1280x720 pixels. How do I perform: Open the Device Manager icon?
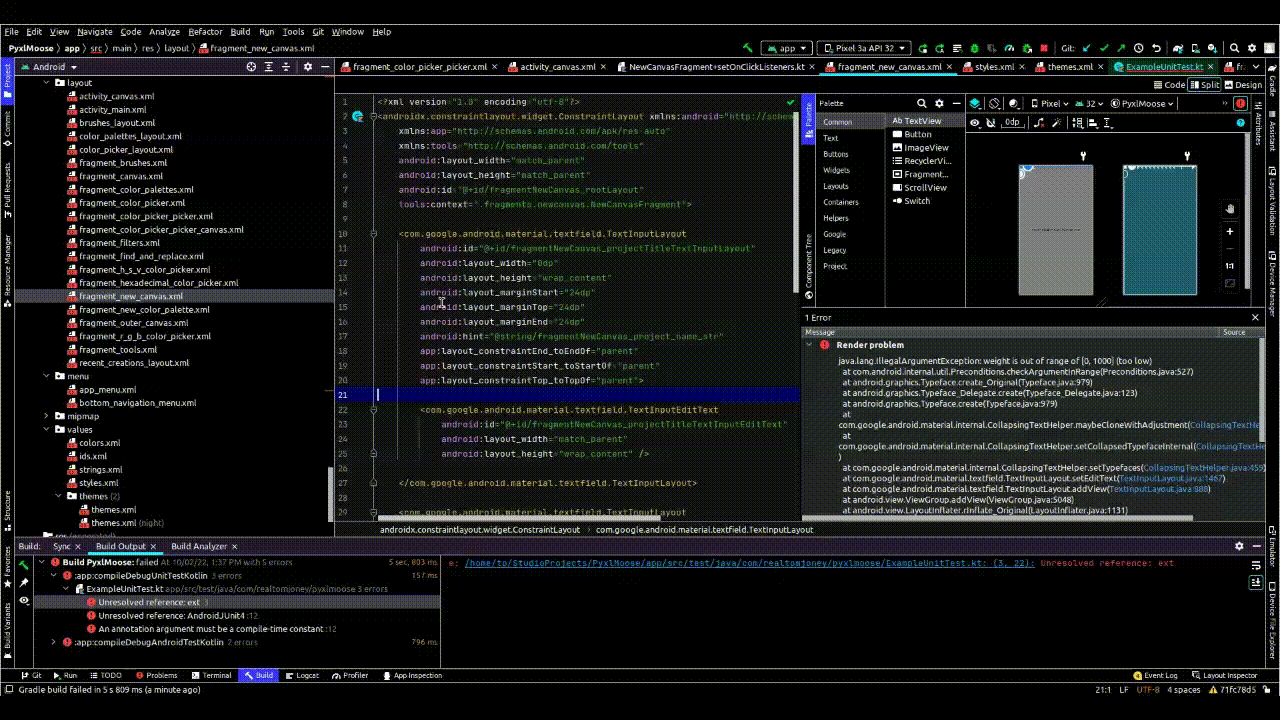[1196, 46]
